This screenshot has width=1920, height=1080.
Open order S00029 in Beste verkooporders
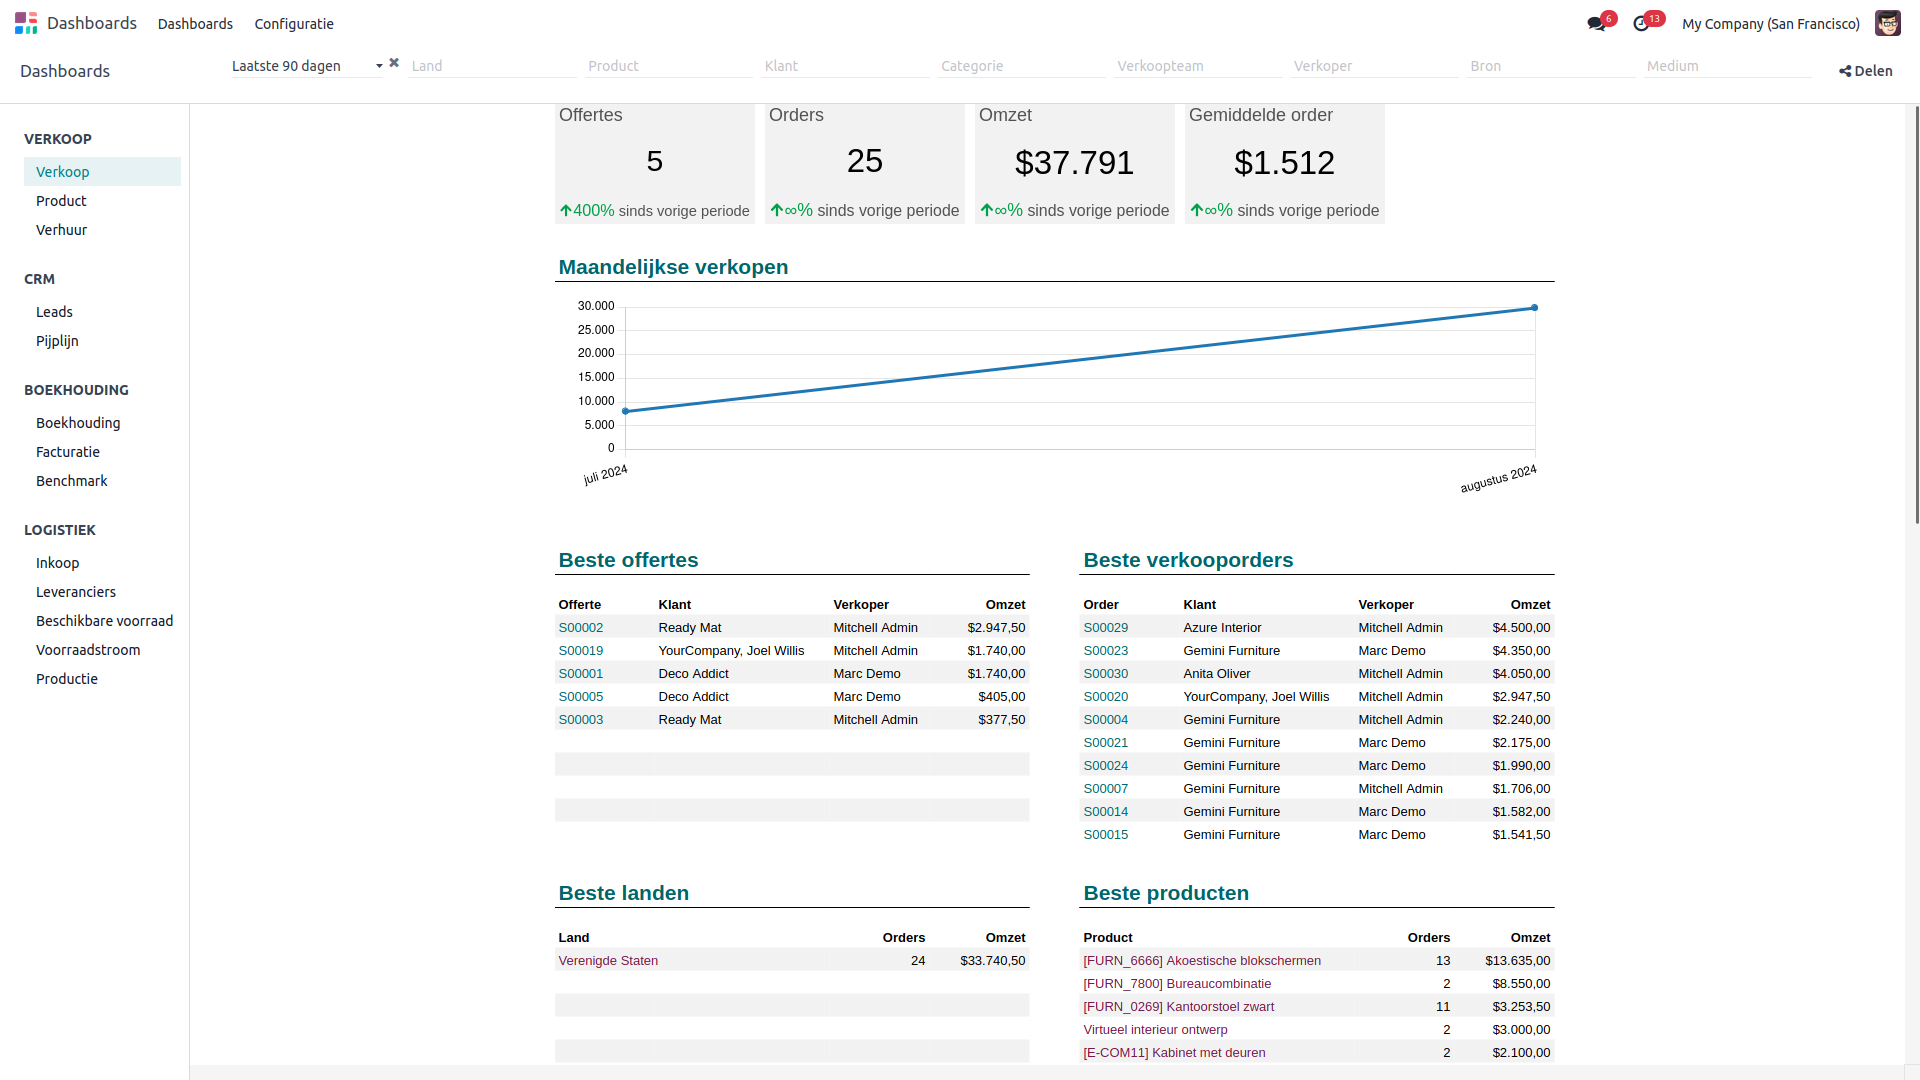(x=1105, y=627)
